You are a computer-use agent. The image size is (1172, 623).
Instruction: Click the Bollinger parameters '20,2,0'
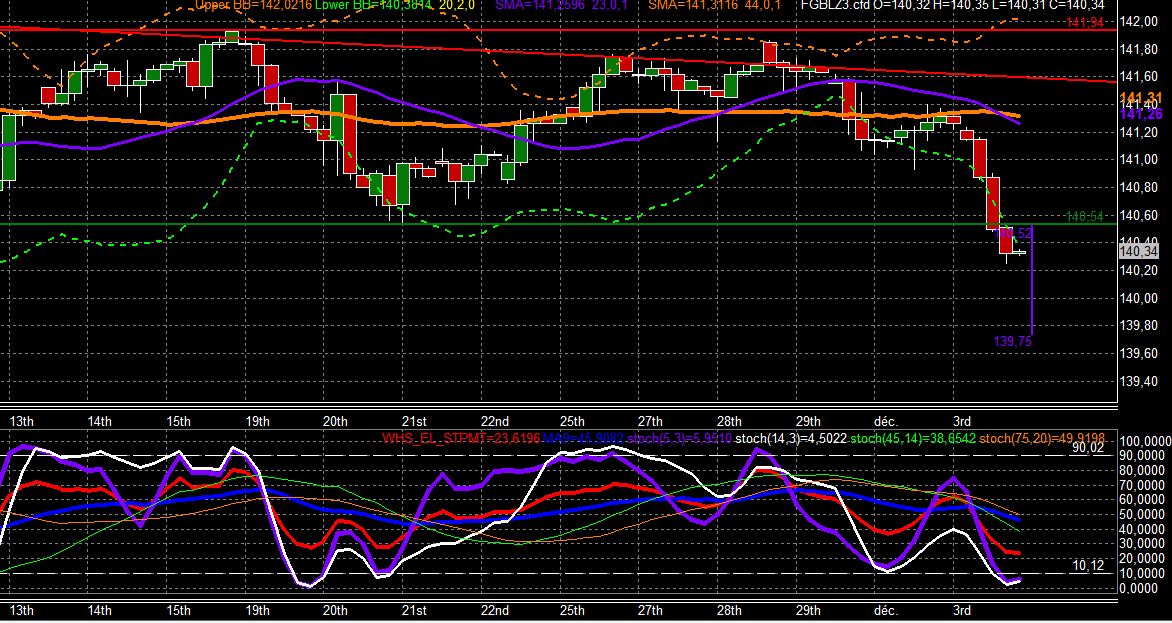coord(455,5)
